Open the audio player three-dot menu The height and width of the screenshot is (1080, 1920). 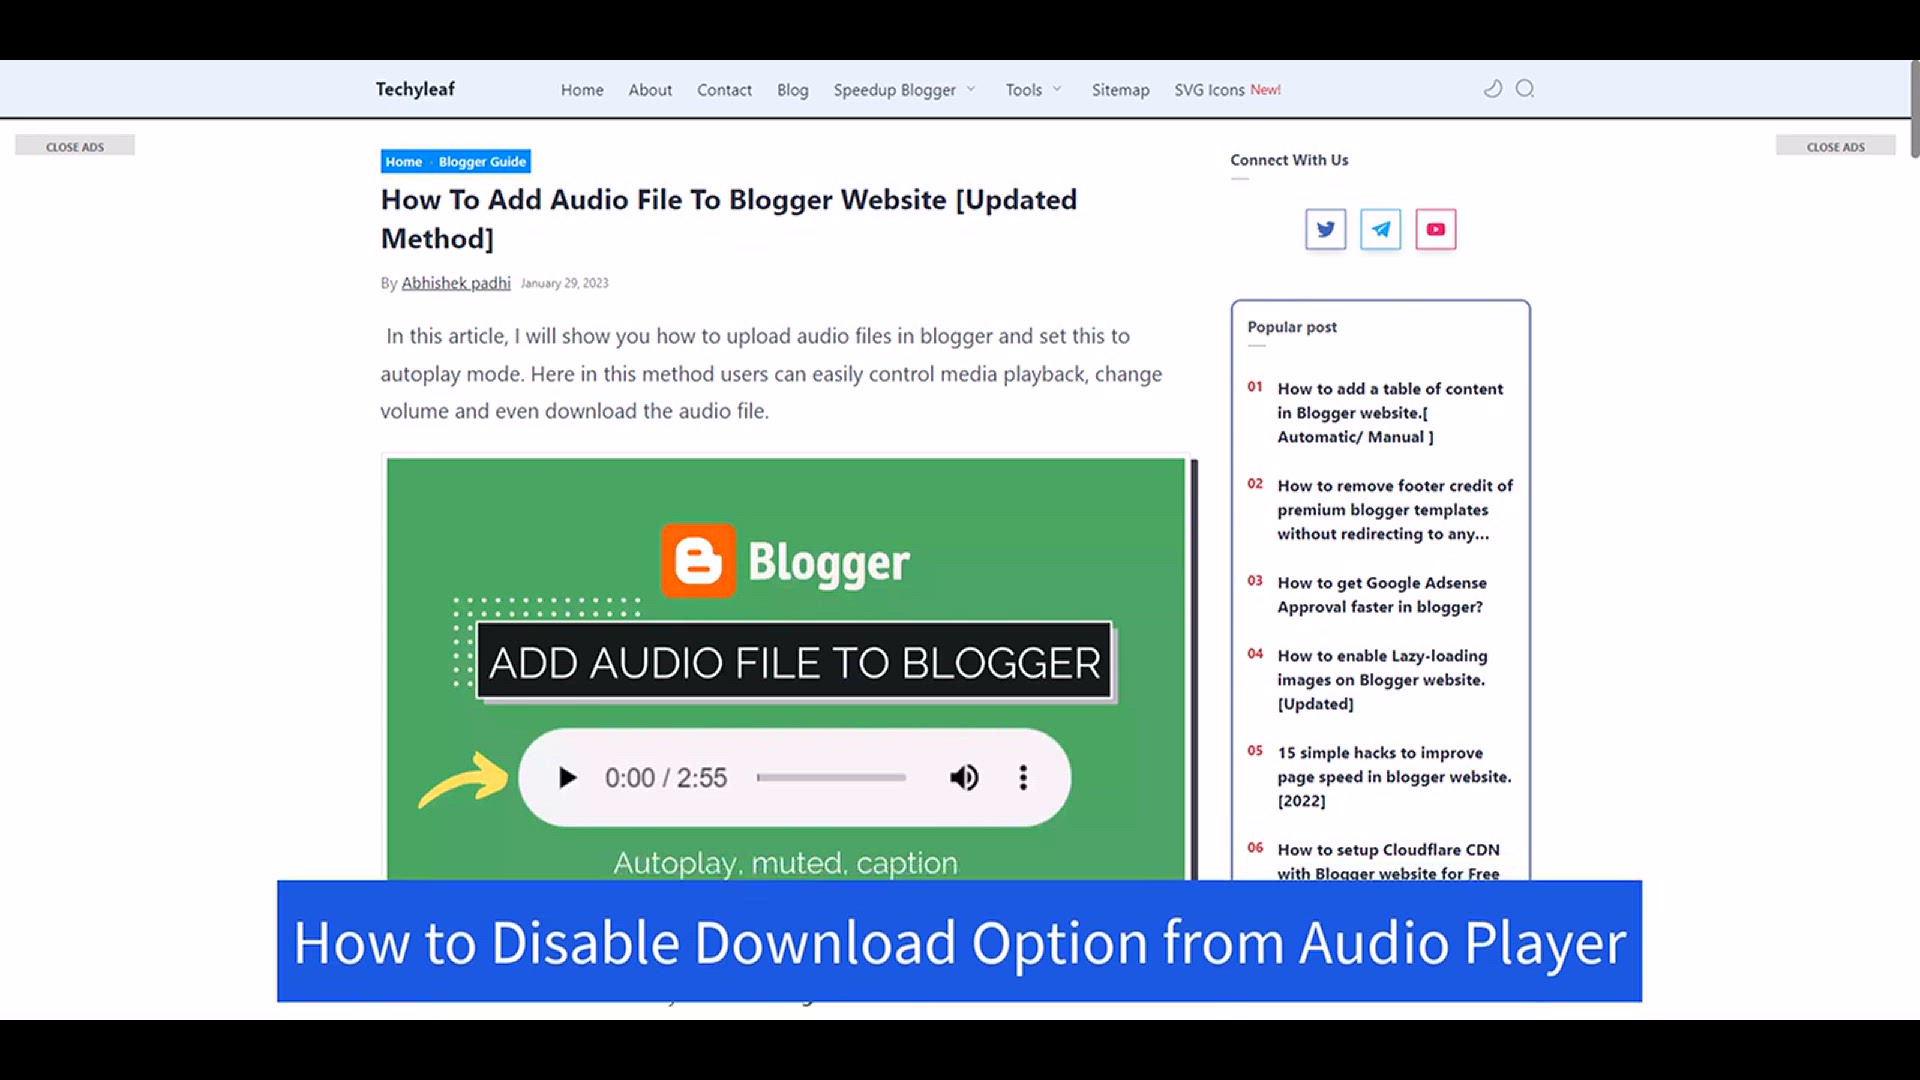coord(1023,777)
